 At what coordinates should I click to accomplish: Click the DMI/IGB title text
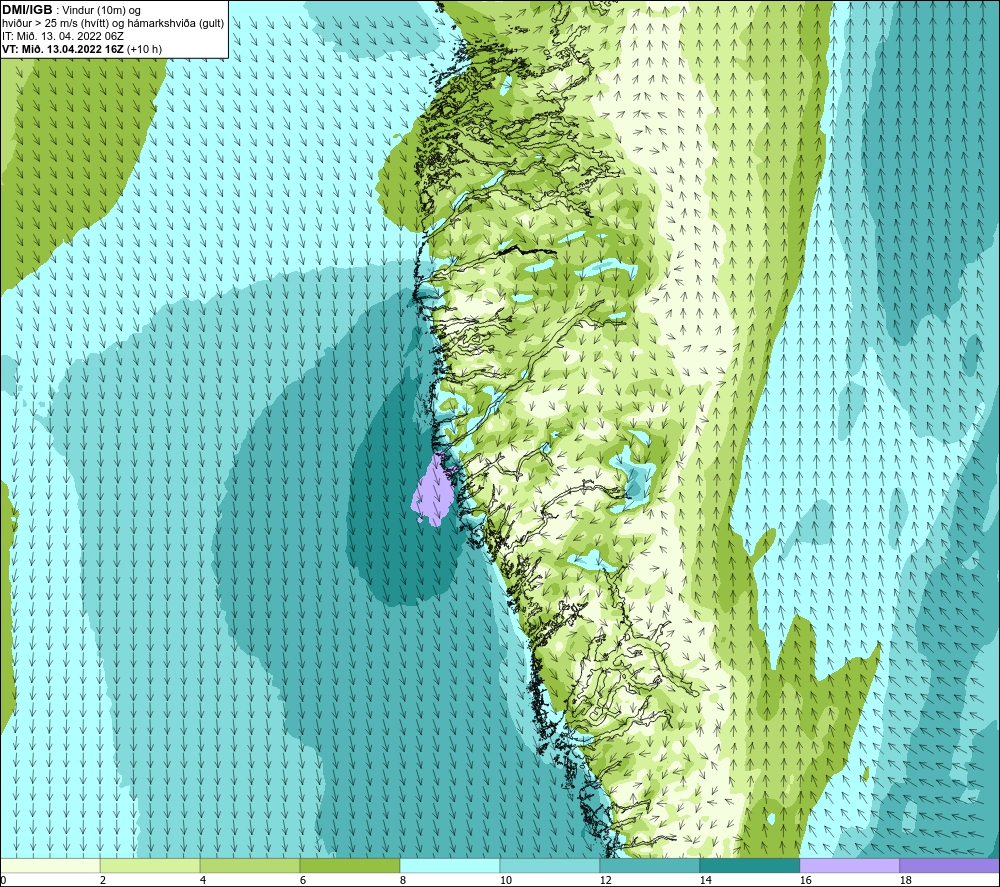pos(27,10)
